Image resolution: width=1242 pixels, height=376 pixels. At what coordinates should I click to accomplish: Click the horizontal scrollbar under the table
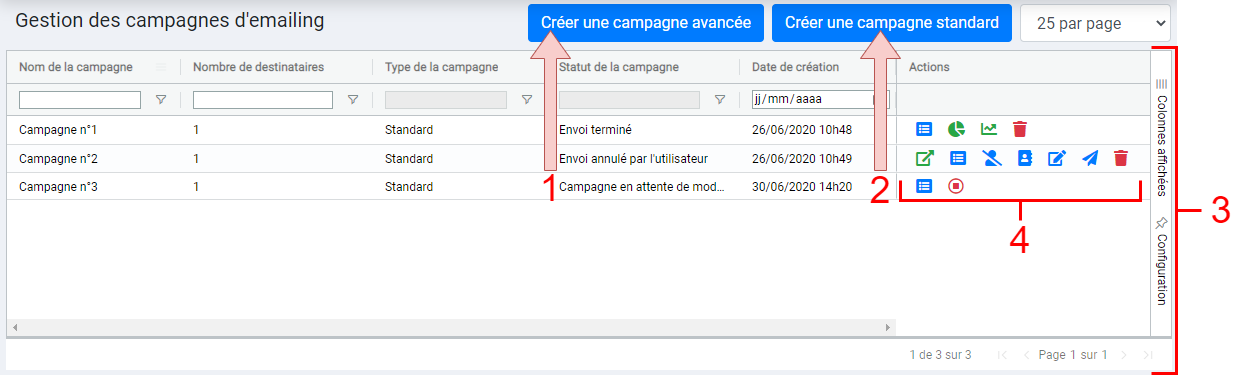coord(450,327)
